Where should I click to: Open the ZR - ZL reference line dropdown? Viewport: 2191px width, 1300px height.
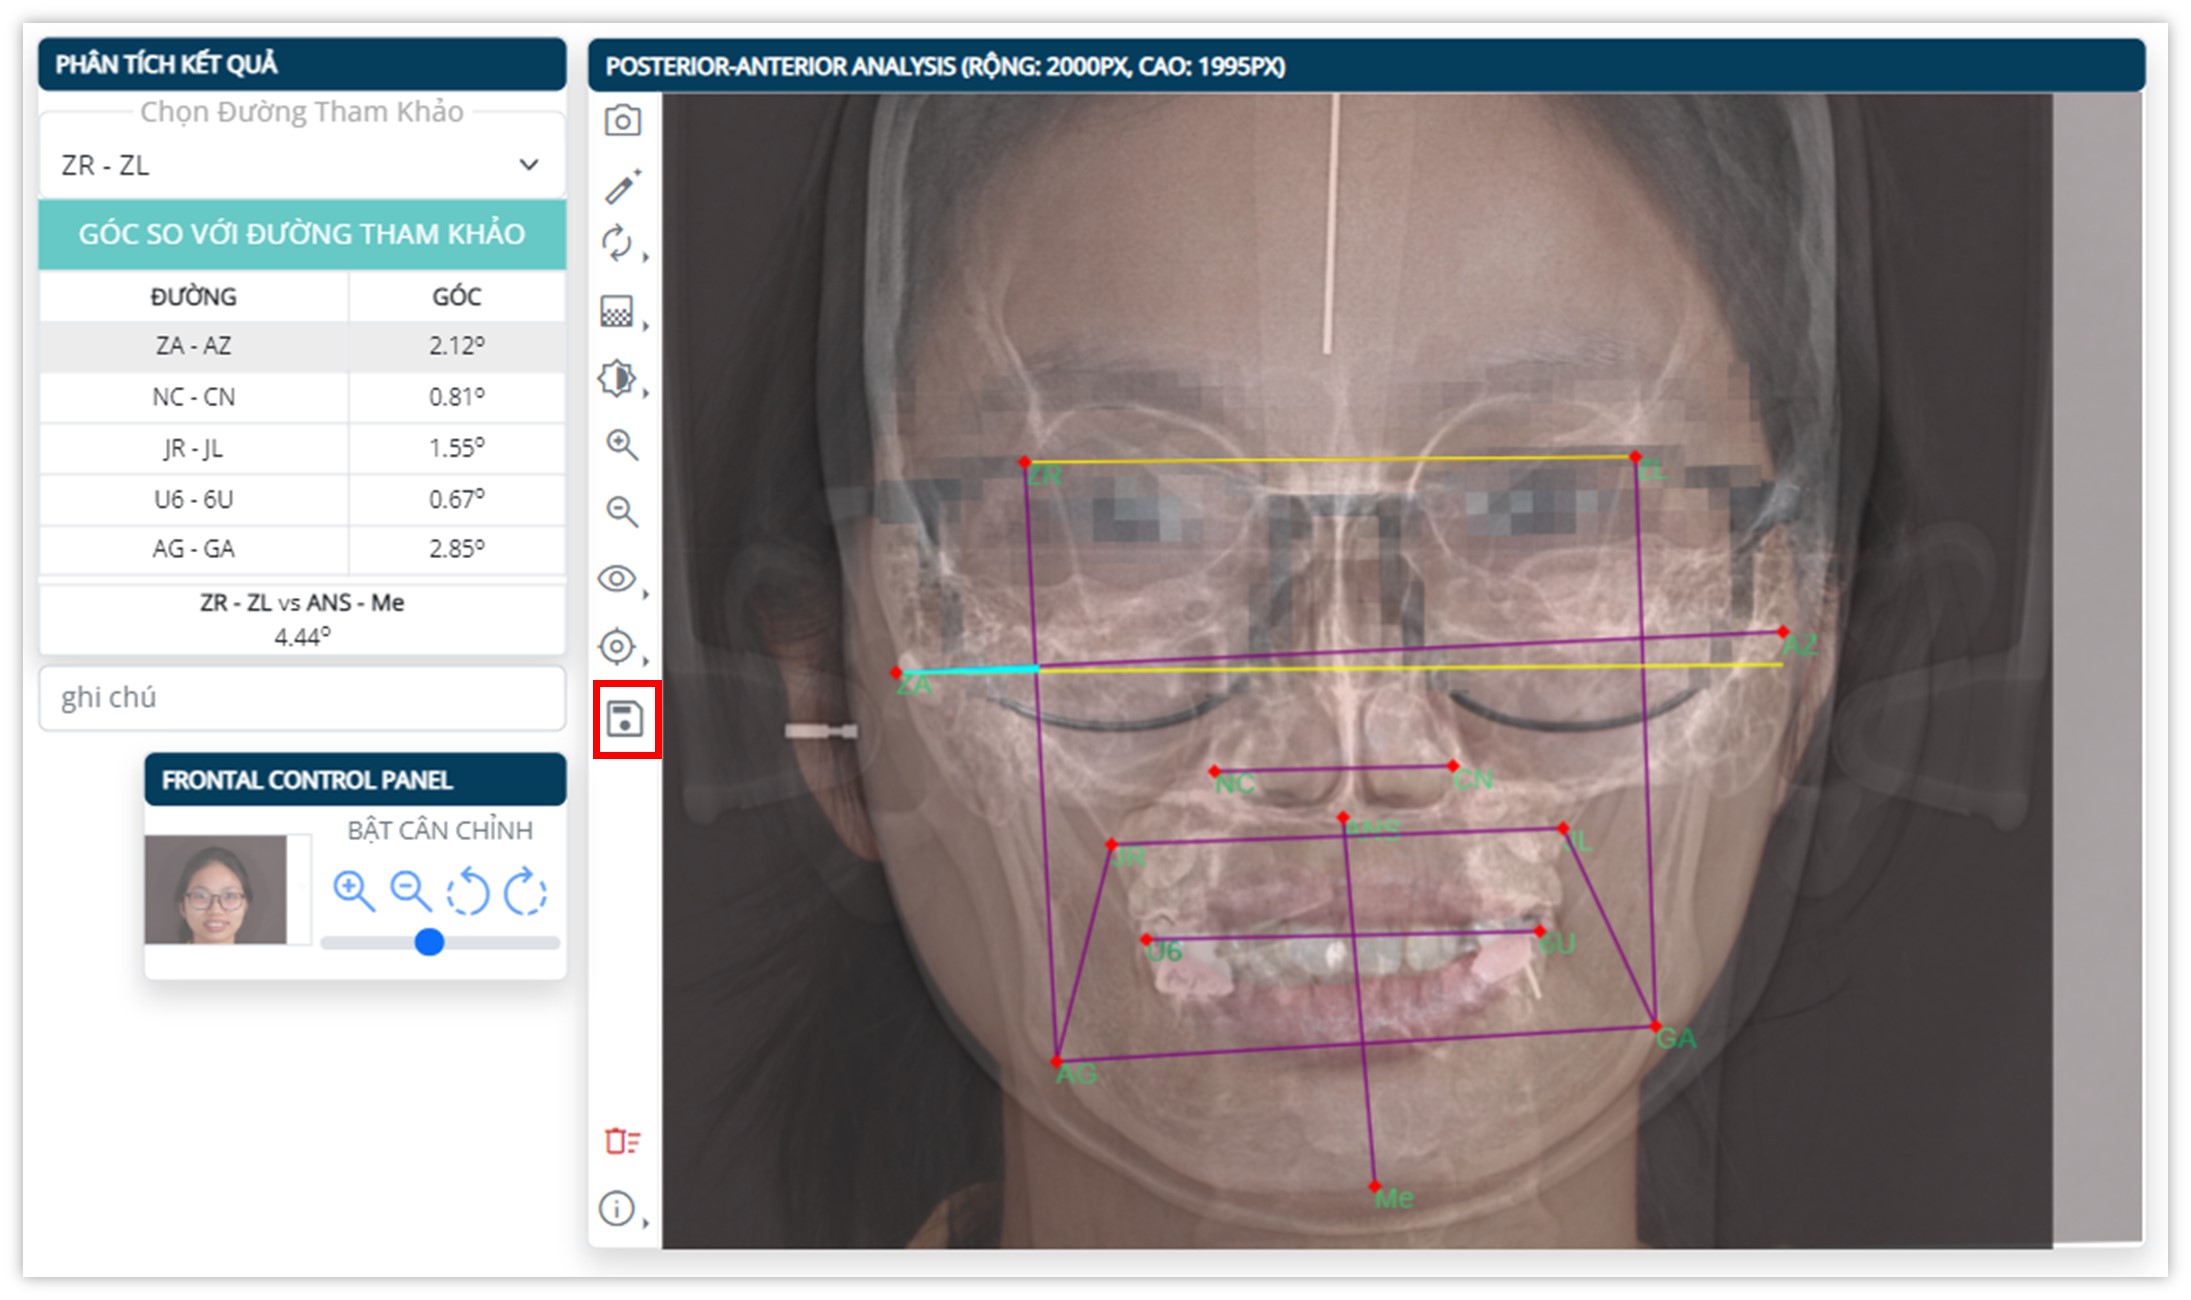301,165
